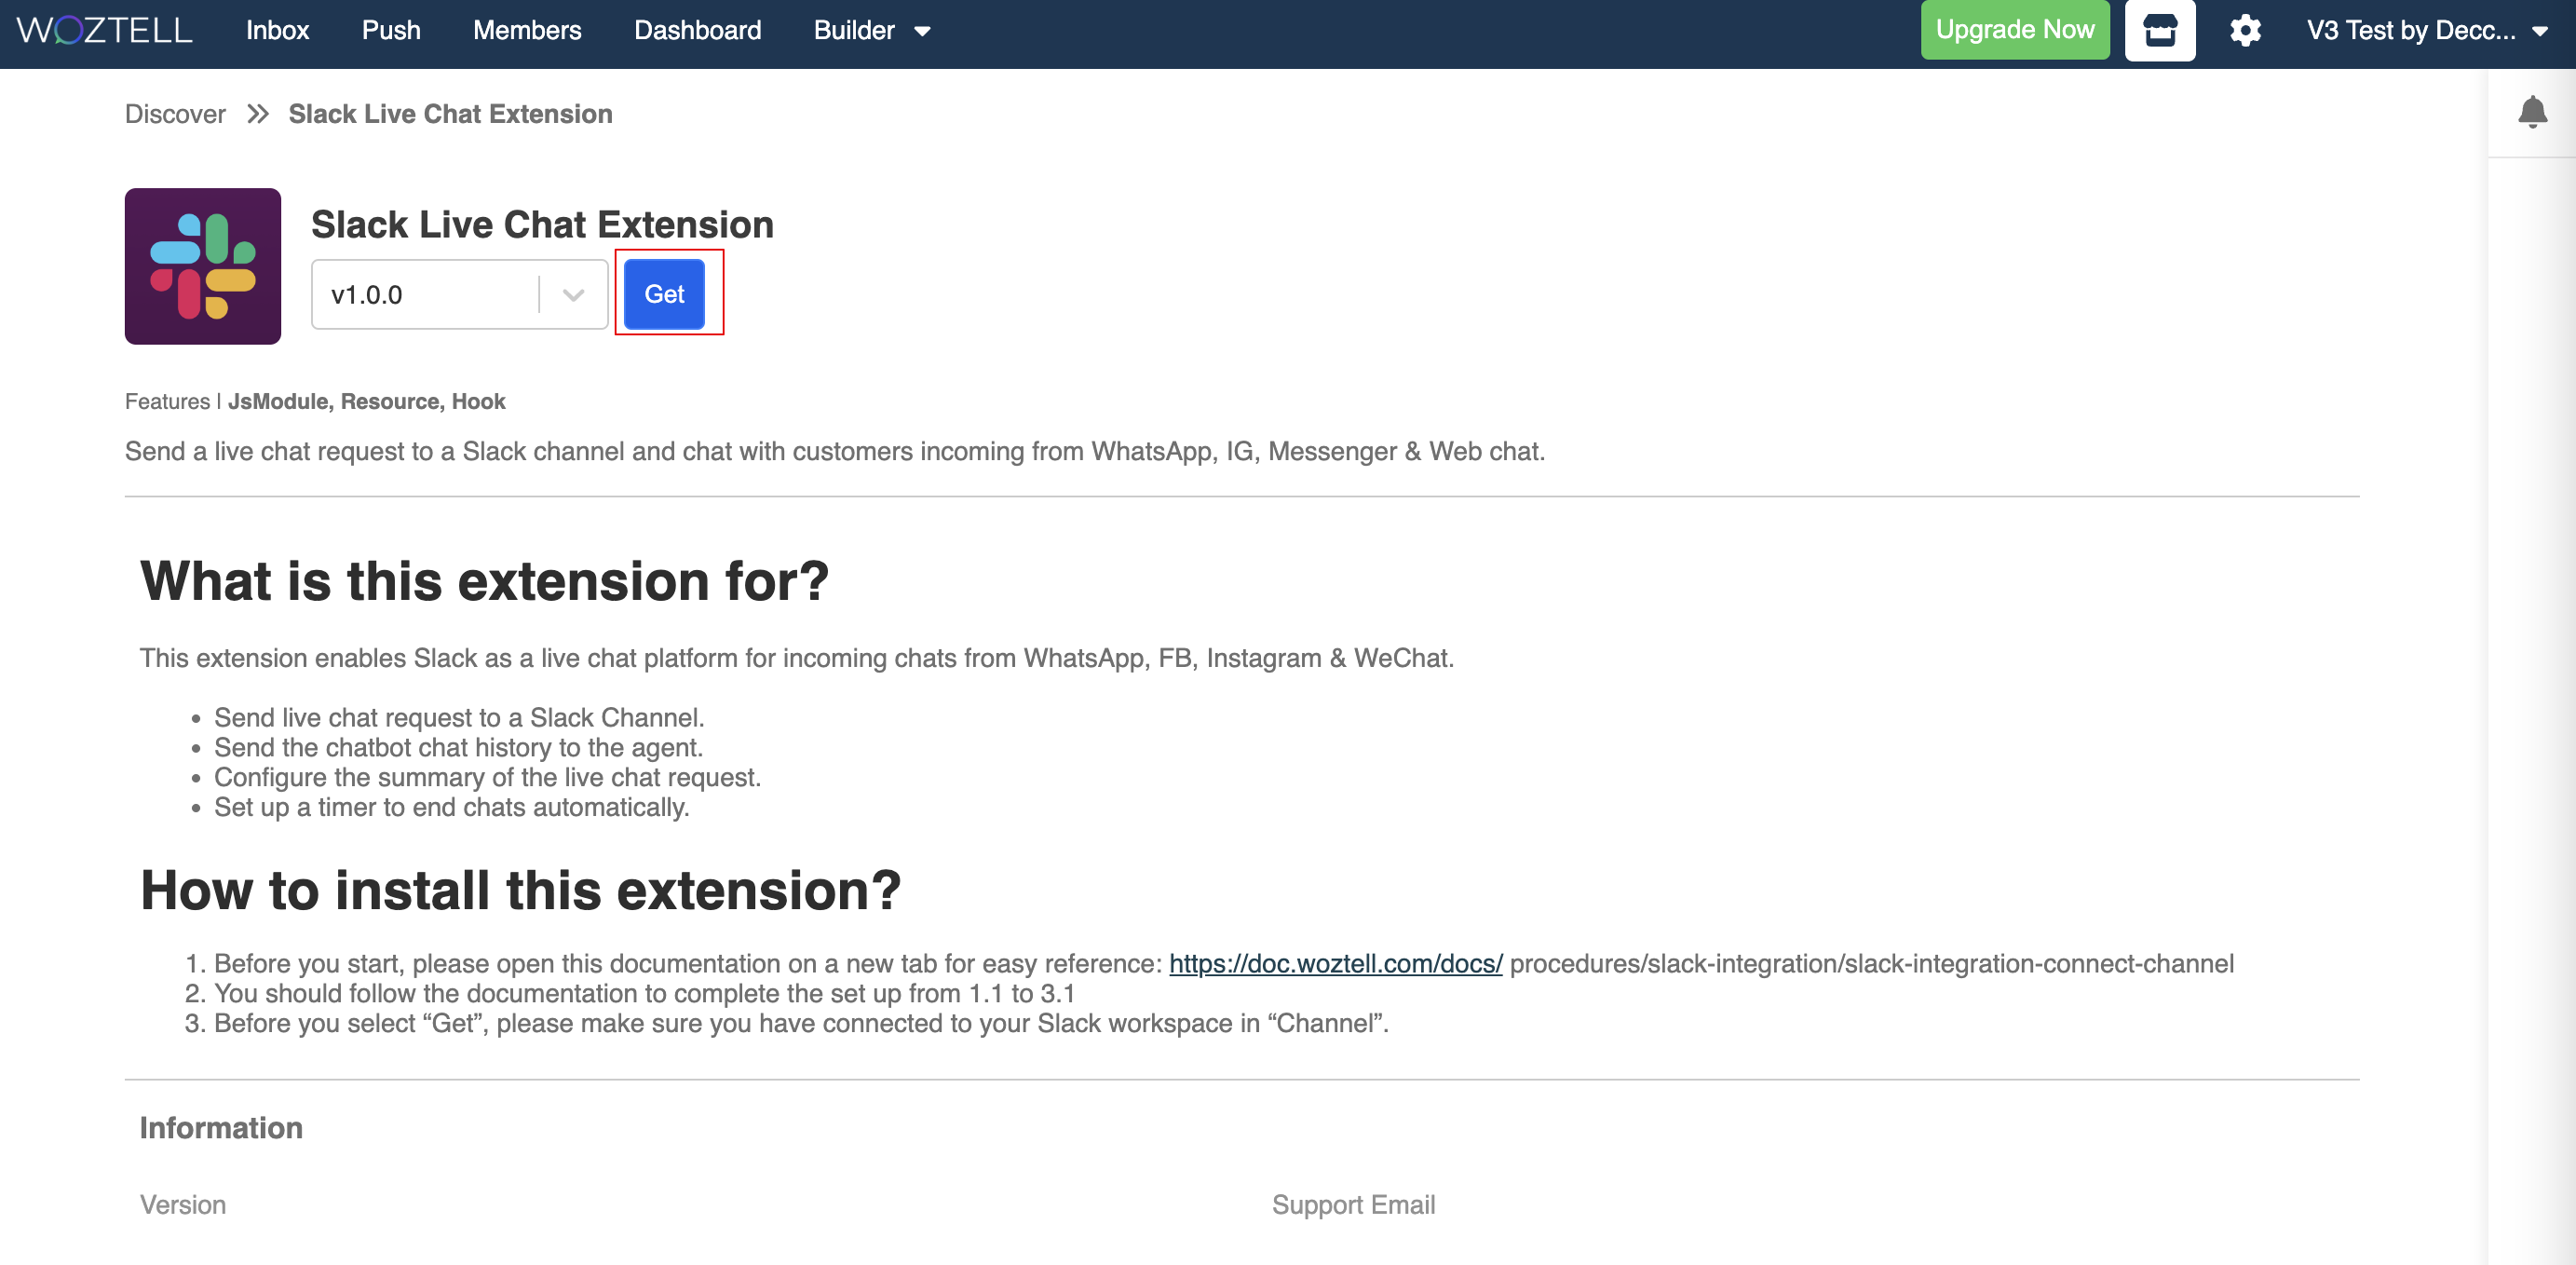
Task: Expand the Builder menu caret
Action: click(923, 31)
